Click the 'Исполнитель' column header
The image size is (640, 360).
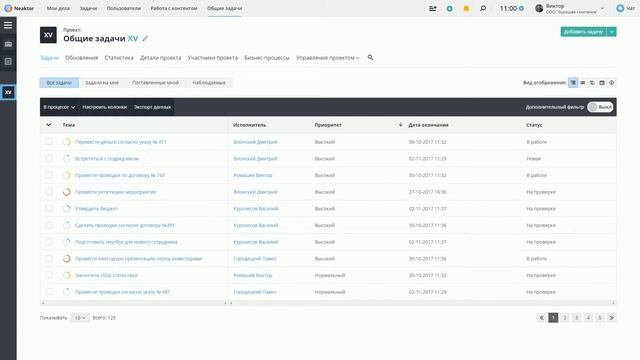pyautogui.click(x=250, y=125)
